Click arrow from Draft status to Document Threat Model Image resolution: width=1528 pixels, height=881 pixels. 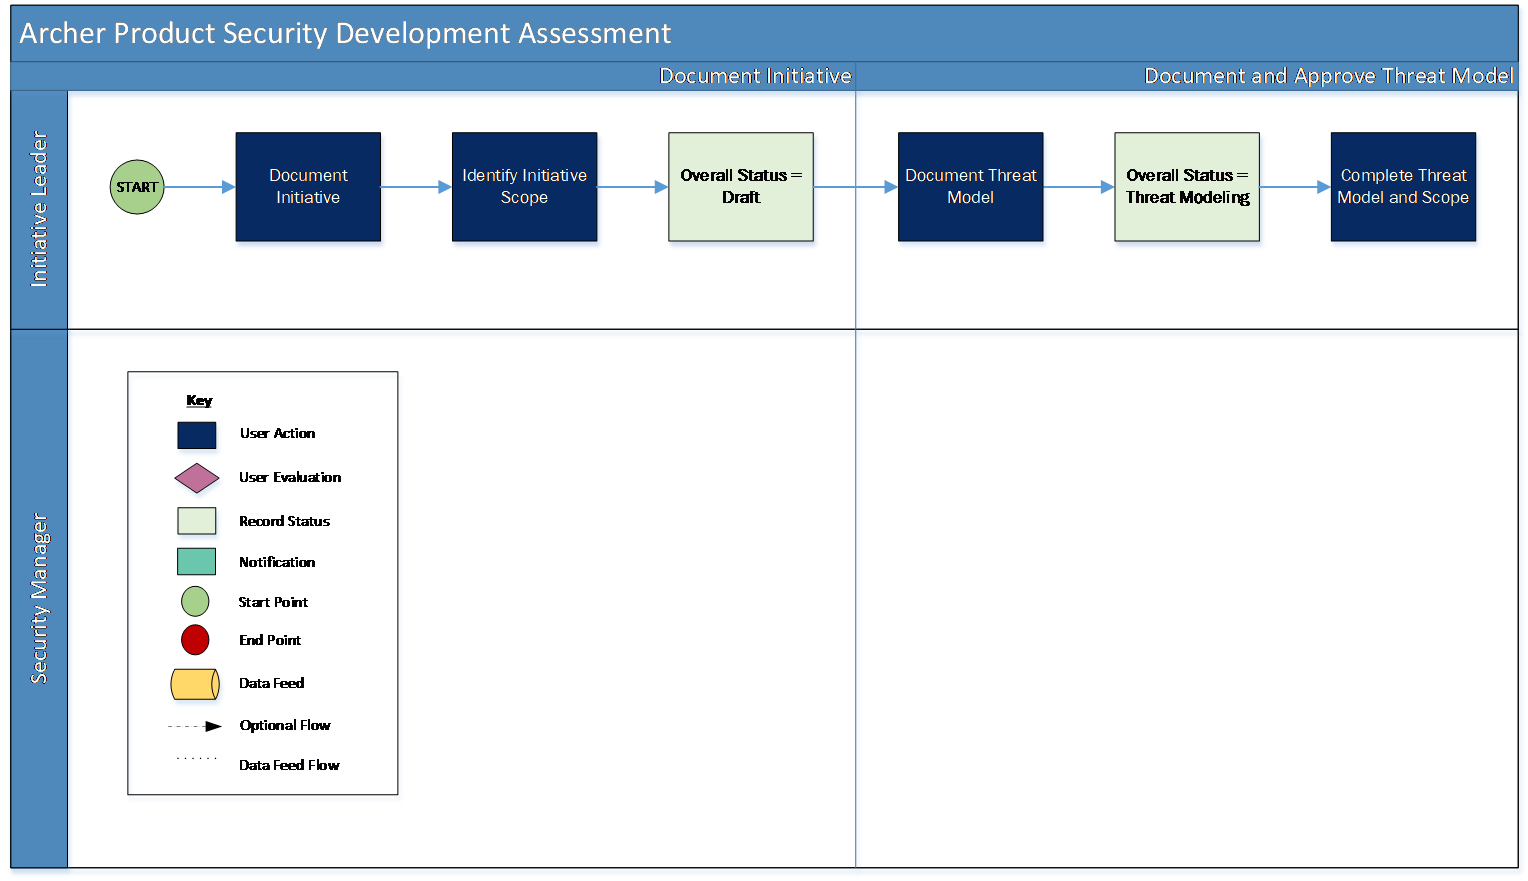[x=856, y=187]
